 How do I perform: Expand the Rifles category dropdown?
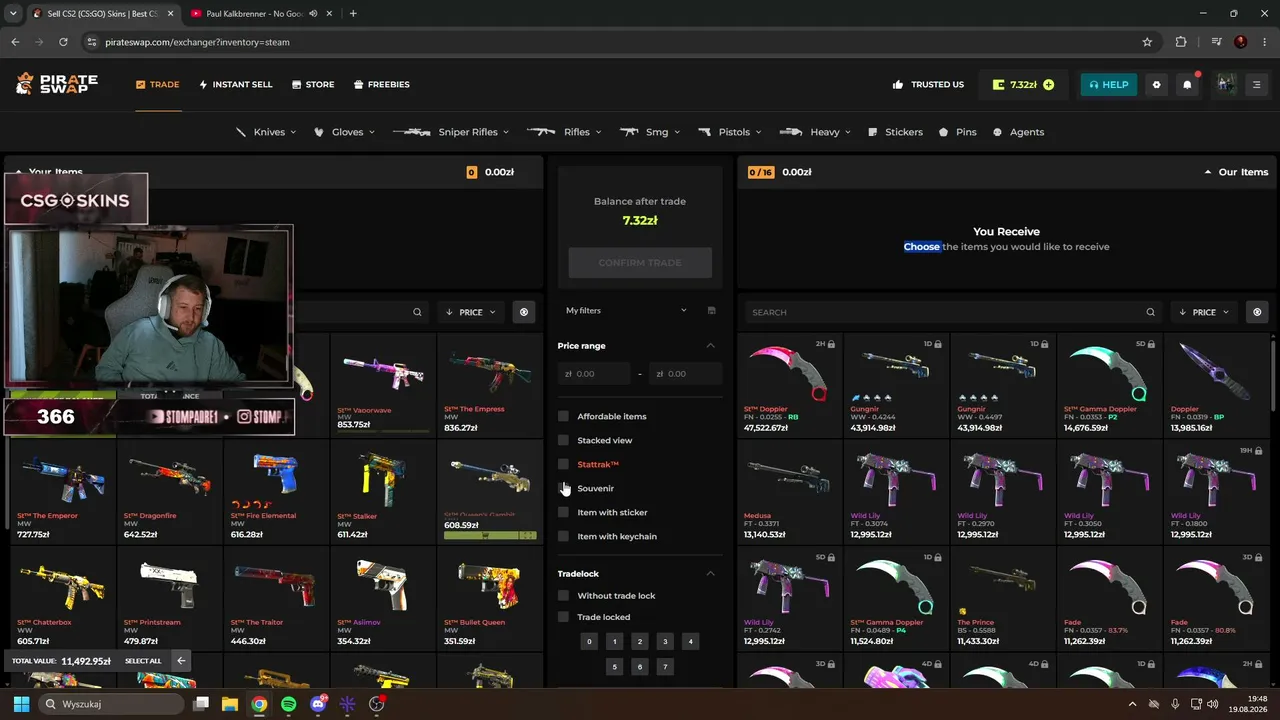point(566,132)
